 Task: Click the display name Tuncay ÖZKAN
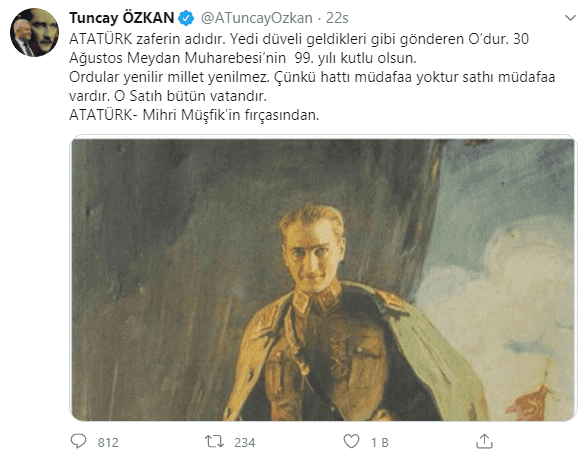click(x=122, y=18)
